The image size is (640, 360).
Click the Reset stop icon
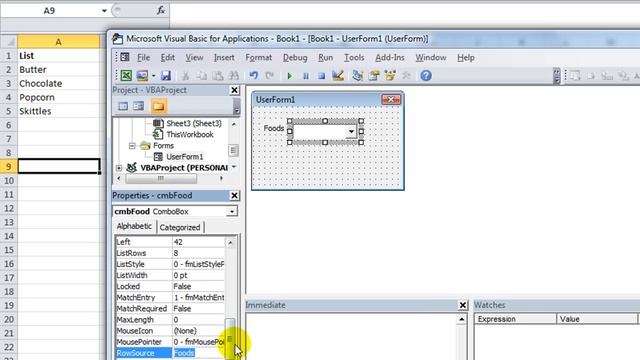(321, 76)
